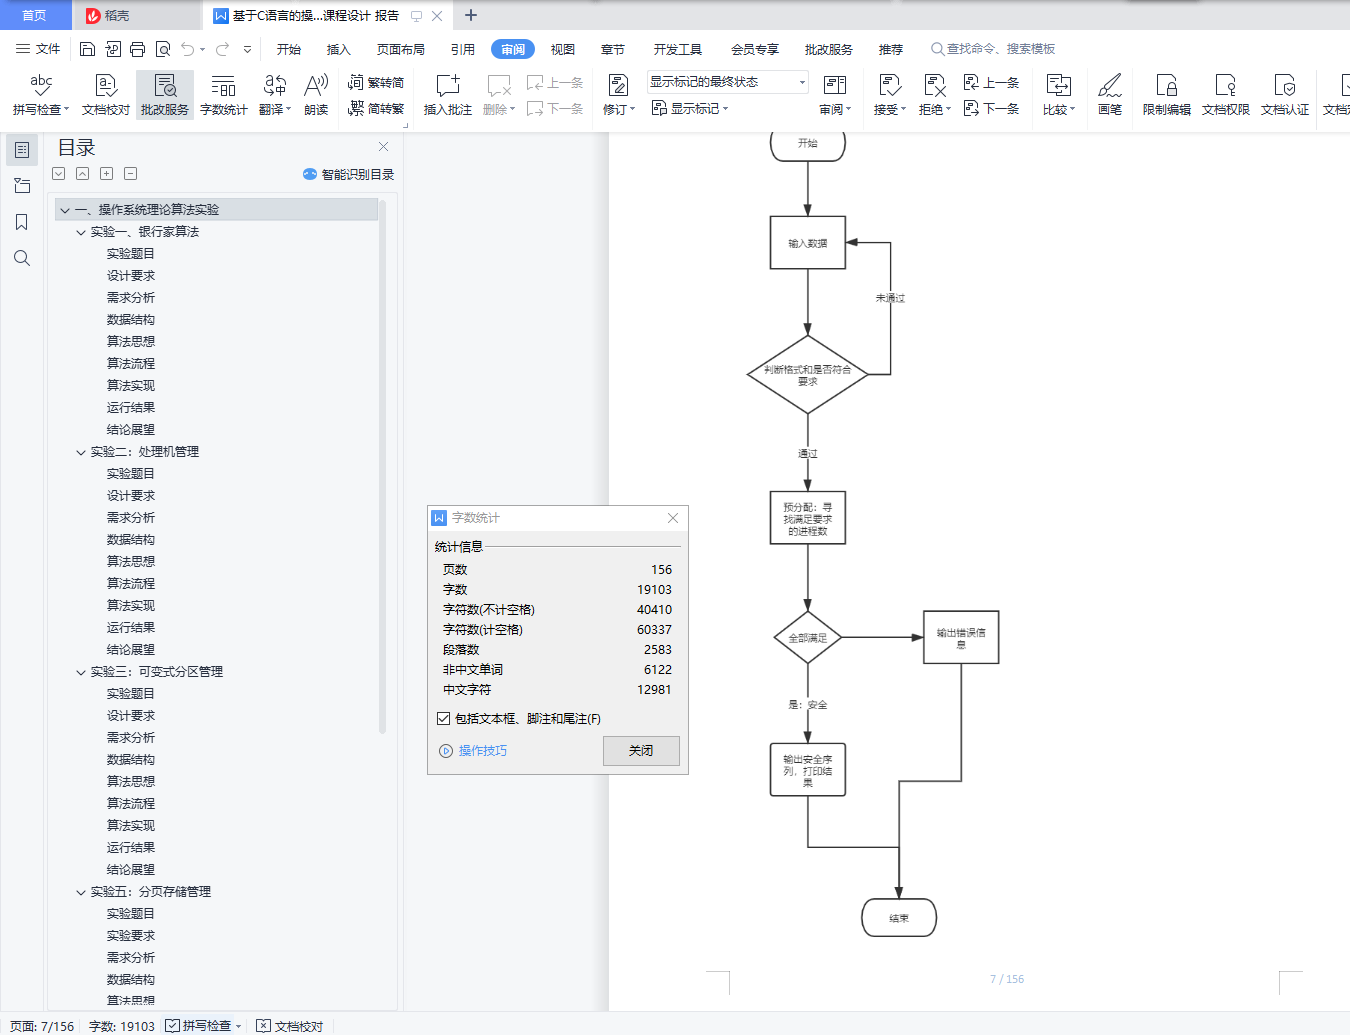This screenshot has width=1350, height=1035.
Task: Switch to the 插入 ribbon tab
Action: click(x=339, y=49)
